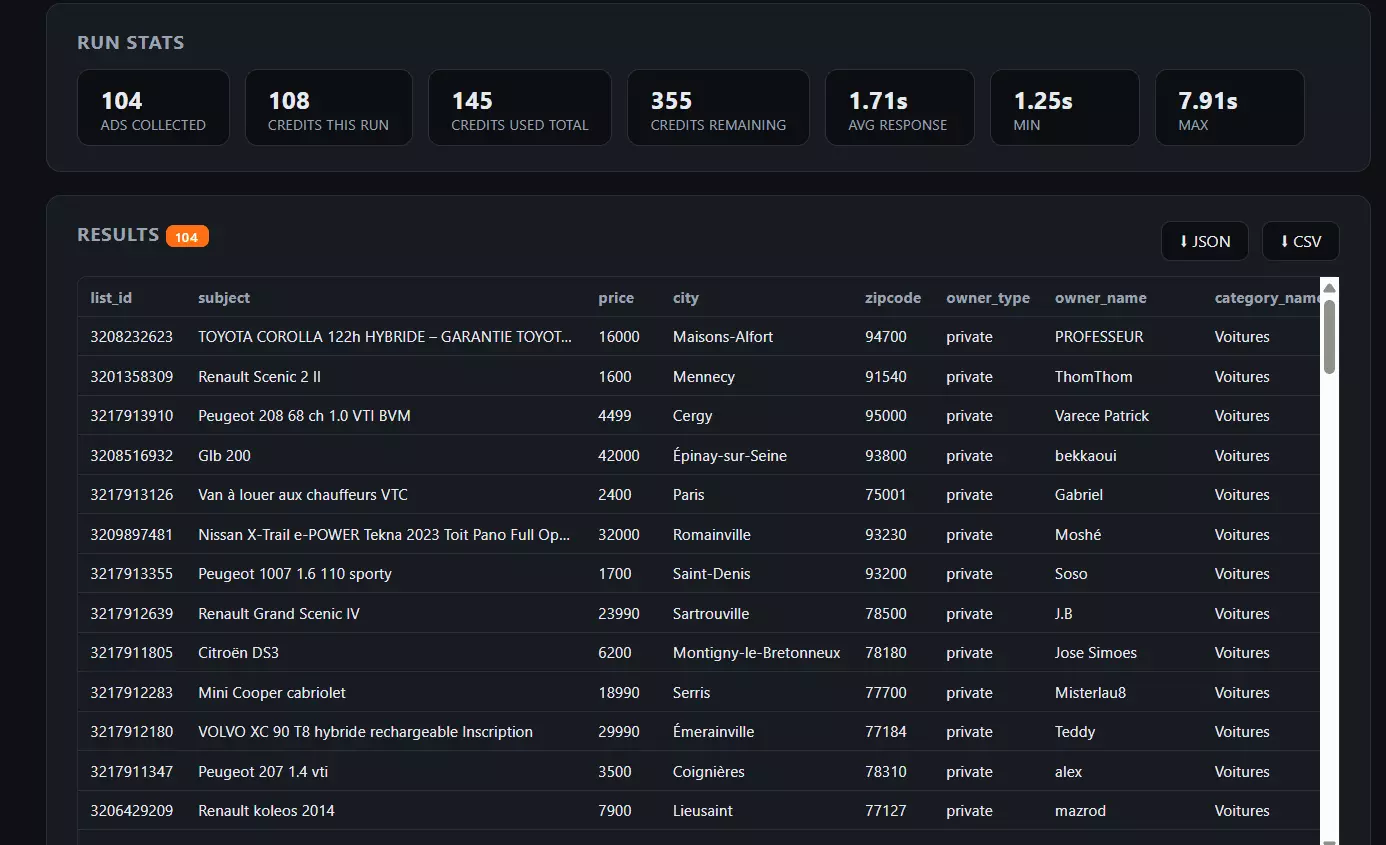1386x845 pixels.
Task: Select the Ads Collected stat card
Action: pos(153,107)
